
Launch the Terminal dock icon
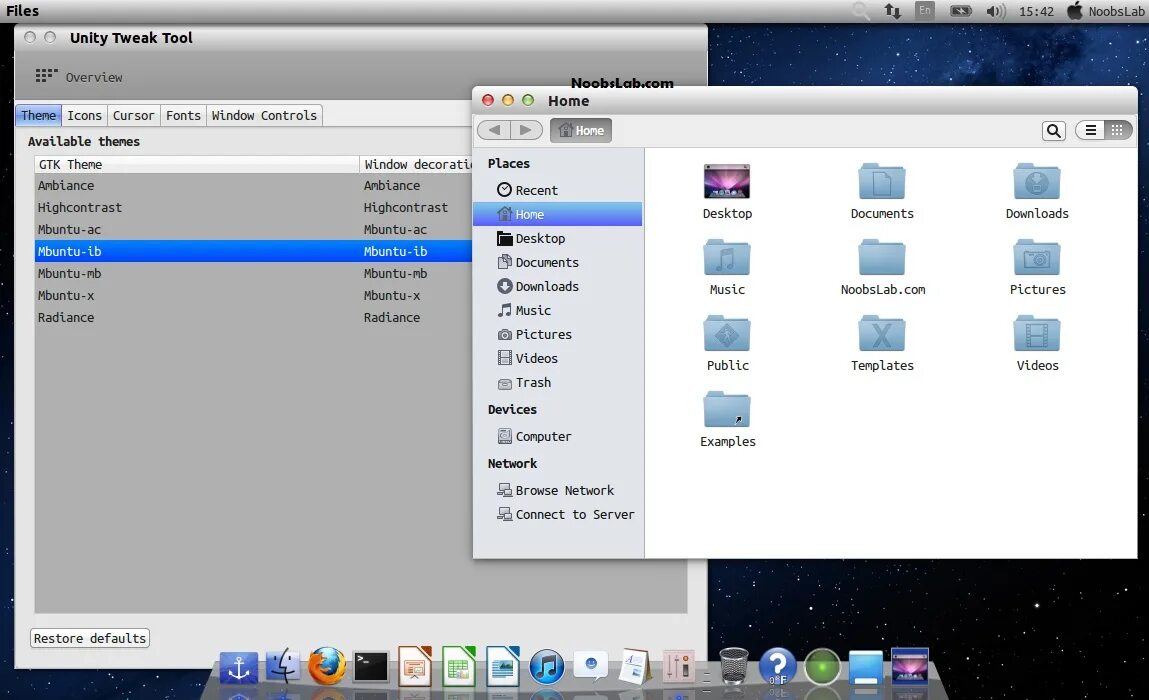click(371, 667)
